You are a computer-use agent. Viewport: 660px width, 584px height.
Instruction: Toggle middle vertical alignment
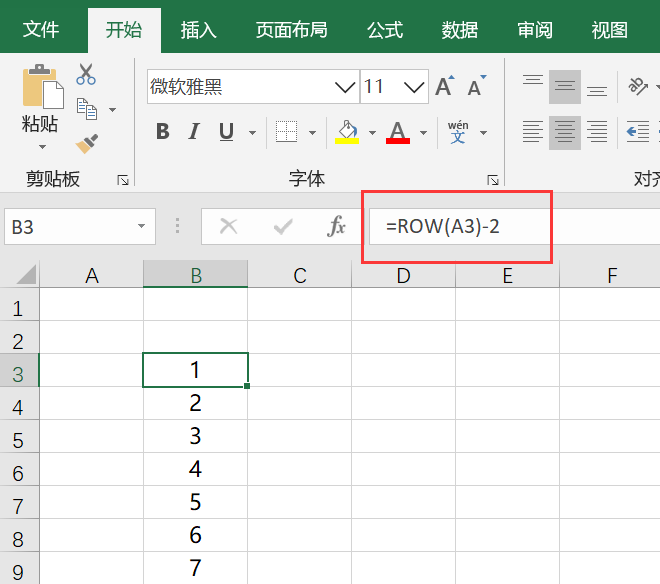pos(565,87)
